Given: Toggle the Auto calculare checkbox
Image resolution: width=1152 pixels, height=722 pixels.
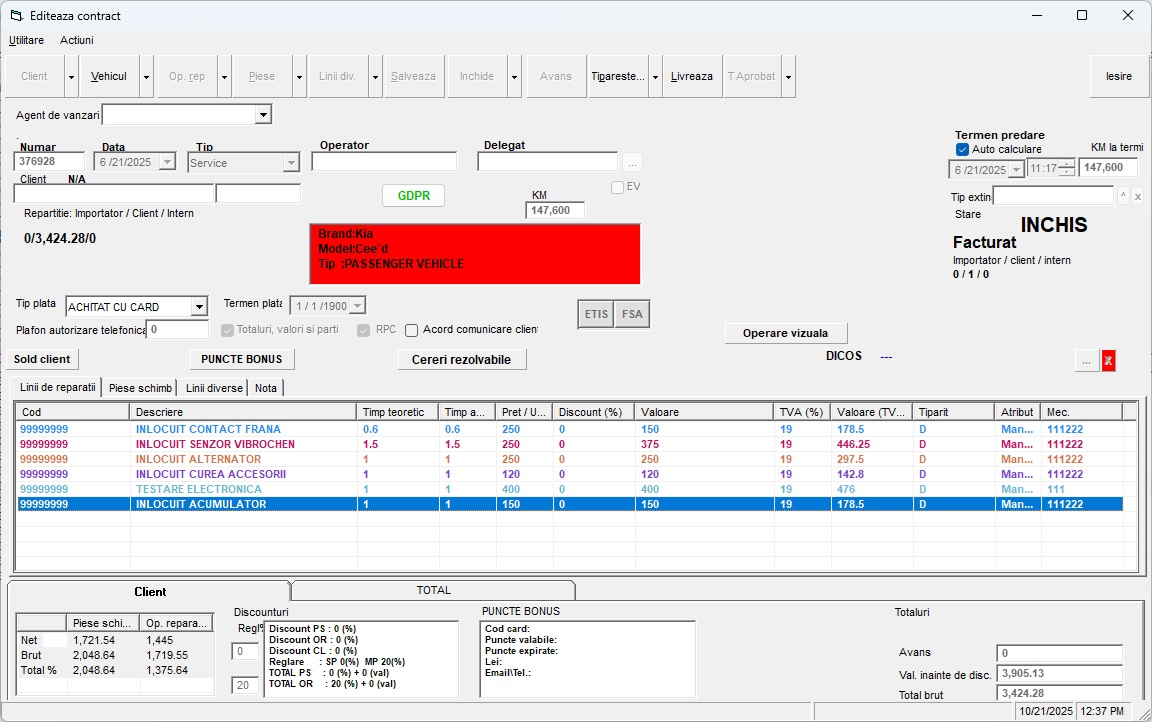Looking at the screenshot, I should click(x=963, y=149).
